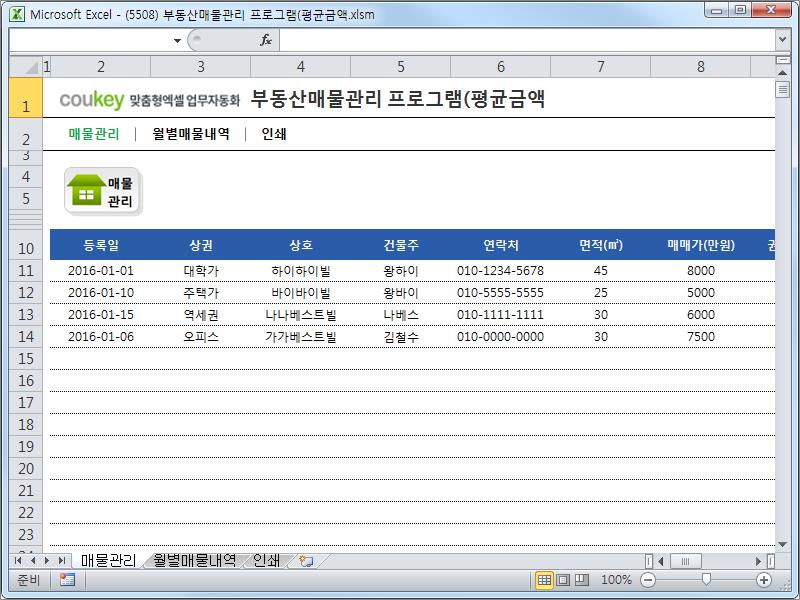Image resolution: width=800 pixels, height=600 pixels.
Task: Select the cell 010-0000-0000
Action: (x=501, y=337)
